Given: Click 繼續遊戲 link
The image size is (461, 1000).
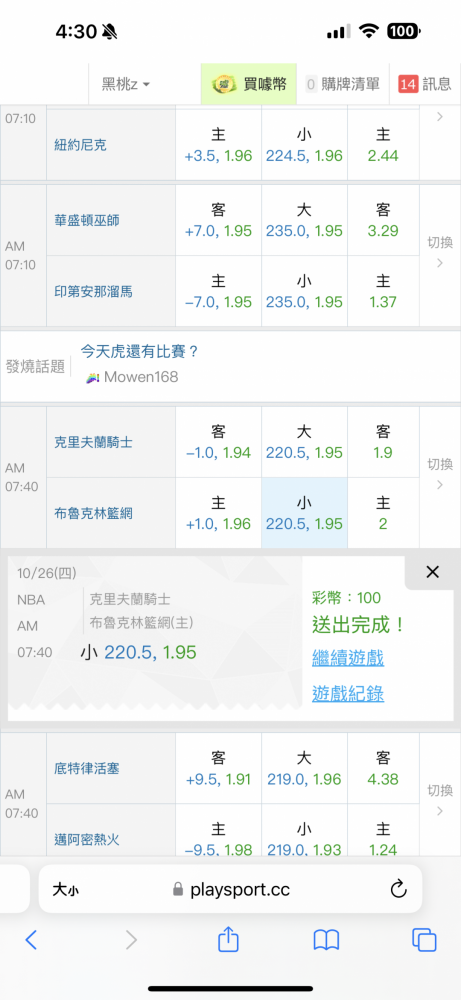Looking at the screenshot, I should tap(348, 658).
